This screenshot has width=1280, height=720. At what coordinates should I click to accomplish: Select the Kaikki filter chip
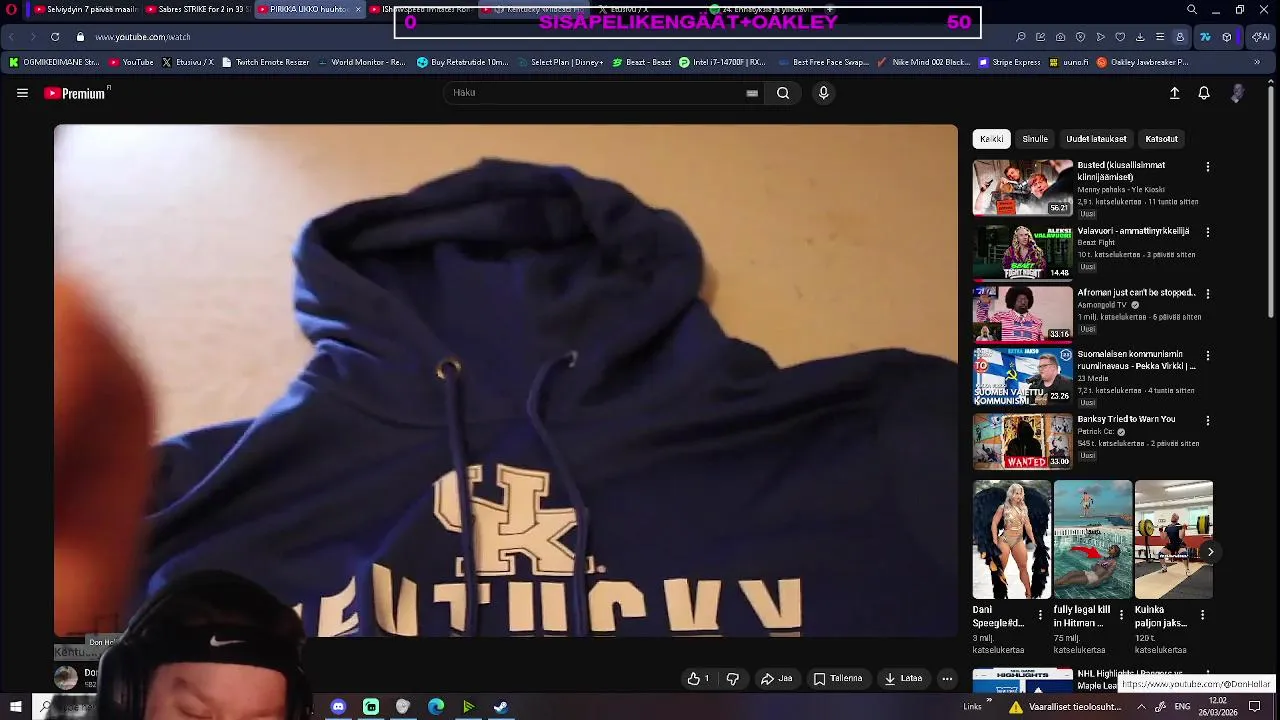pos(991,139)
